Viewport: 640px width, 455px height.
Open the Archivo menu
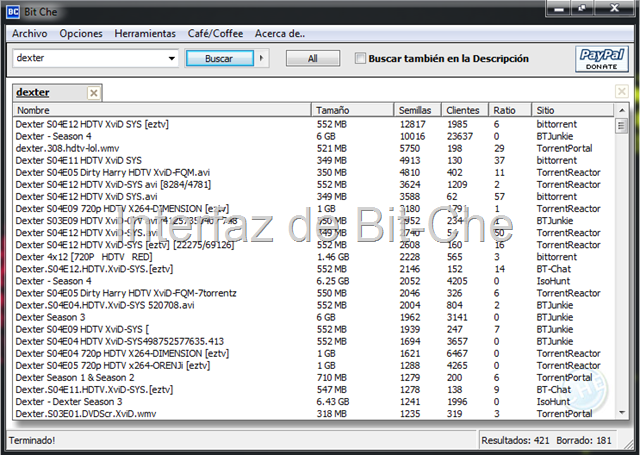[29, 33]
